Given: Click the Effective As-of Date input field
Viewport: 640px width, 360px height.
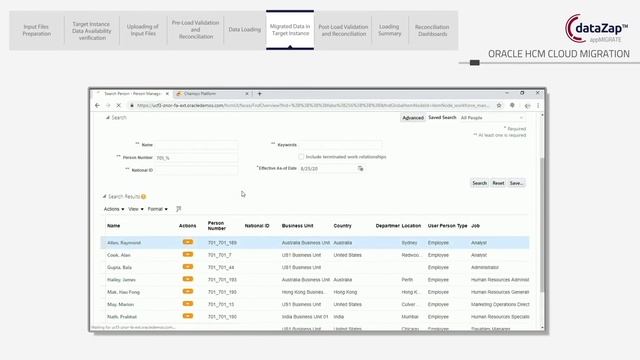Looking at the screenshot, I should click(x=328, y=168).
